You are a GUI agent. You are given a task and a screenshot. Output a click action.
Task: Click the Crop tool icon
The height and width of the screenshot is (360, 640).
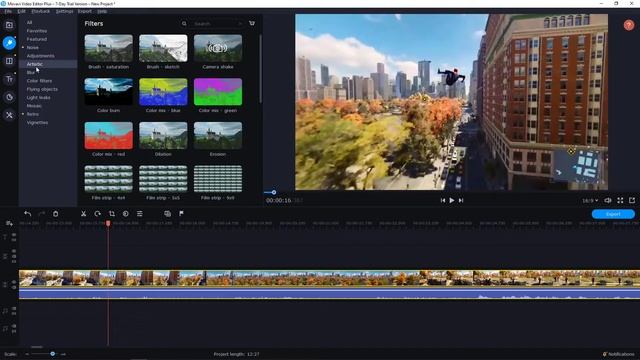point(111,213)
